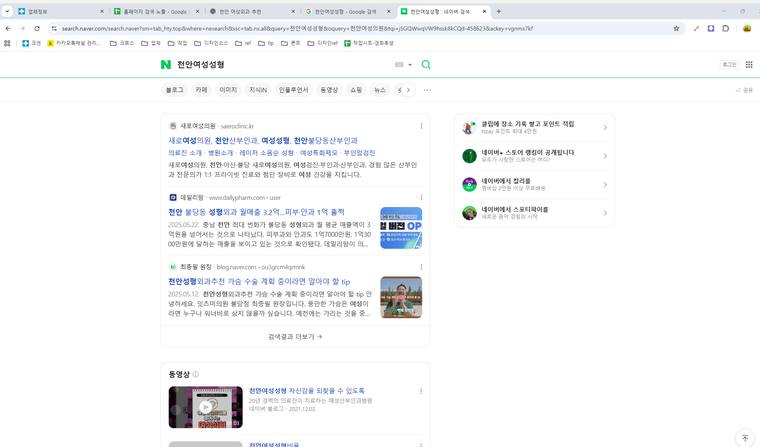760x447 pixels.
Task: Click the 로그인 login button
Action: [x=729, y=64]
